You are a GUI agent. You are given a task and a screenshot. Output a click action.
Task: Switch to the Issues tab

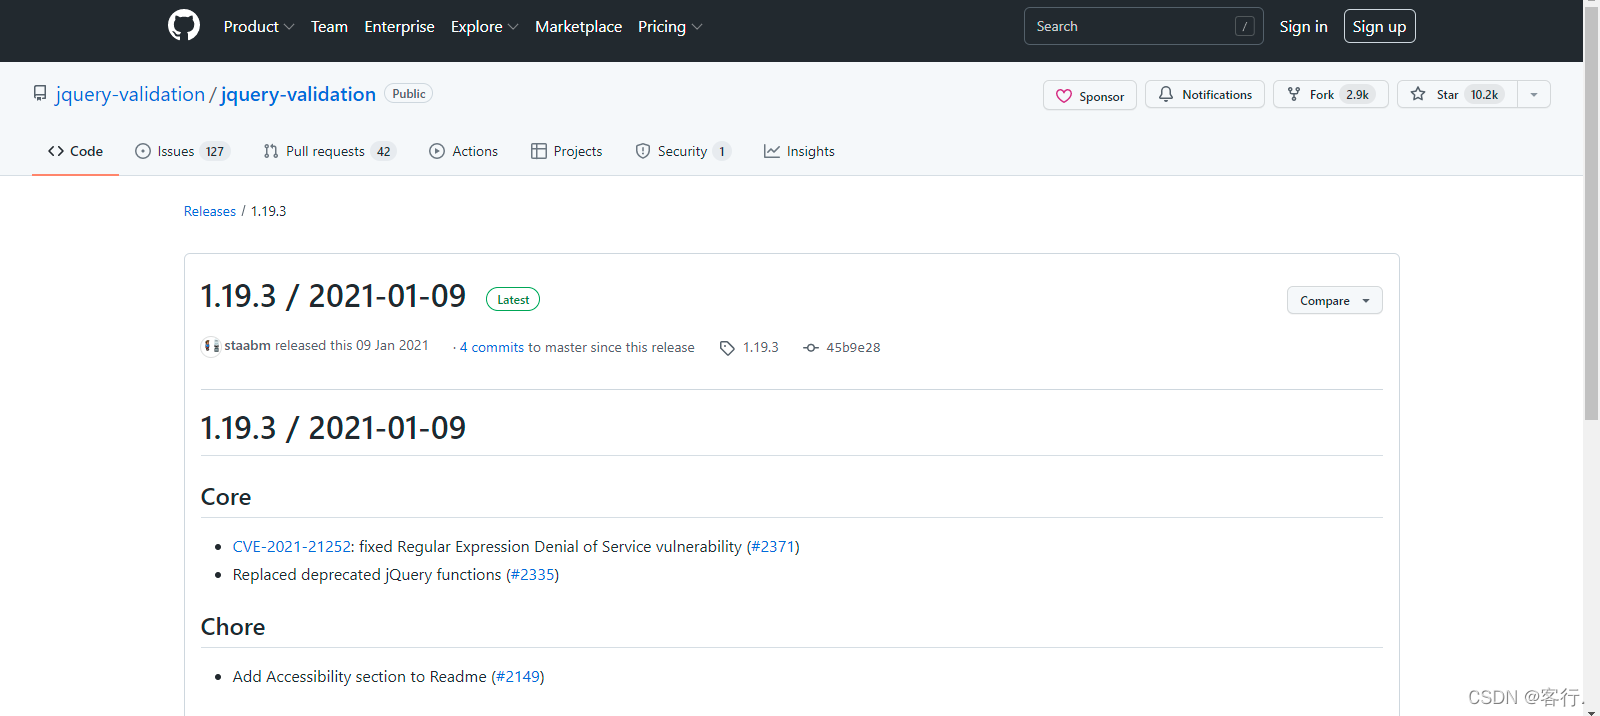(x=182, y=151)
